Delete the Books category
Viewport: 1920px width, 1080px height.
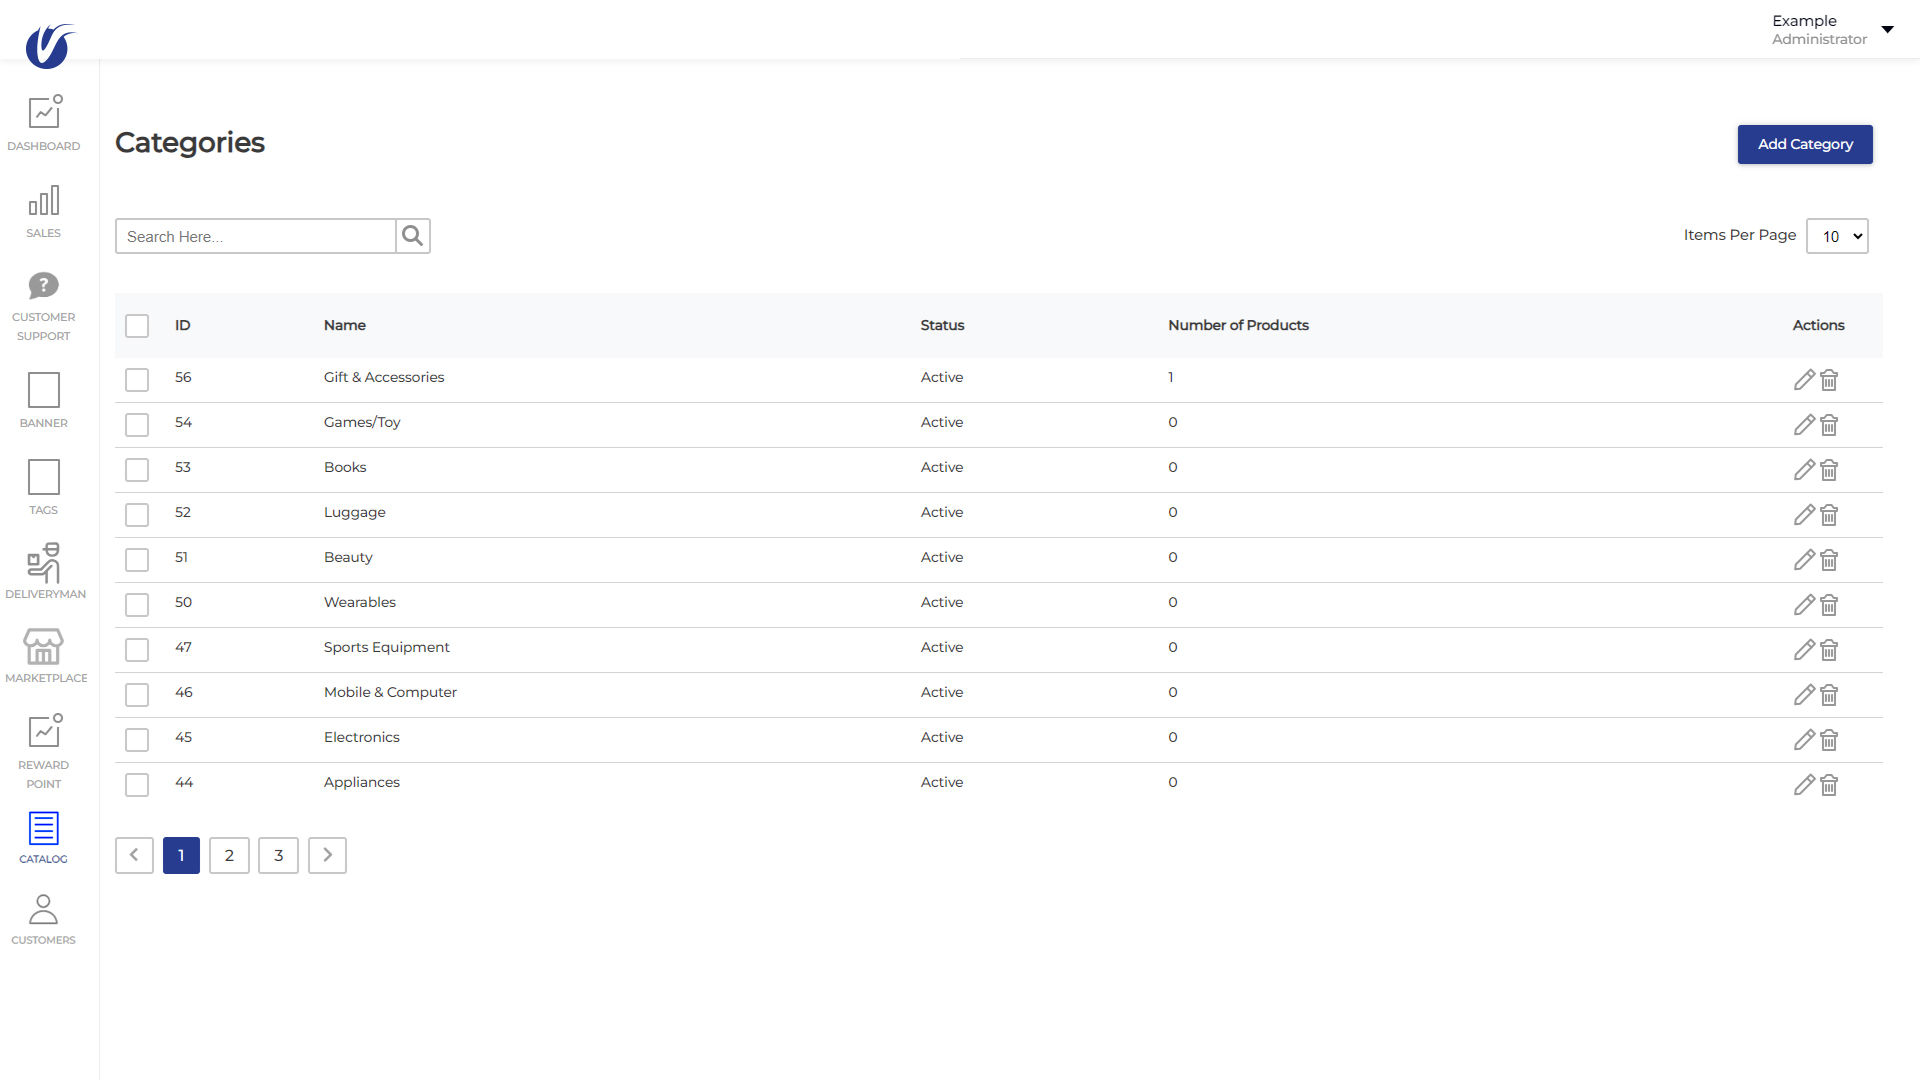[1829, 470]
